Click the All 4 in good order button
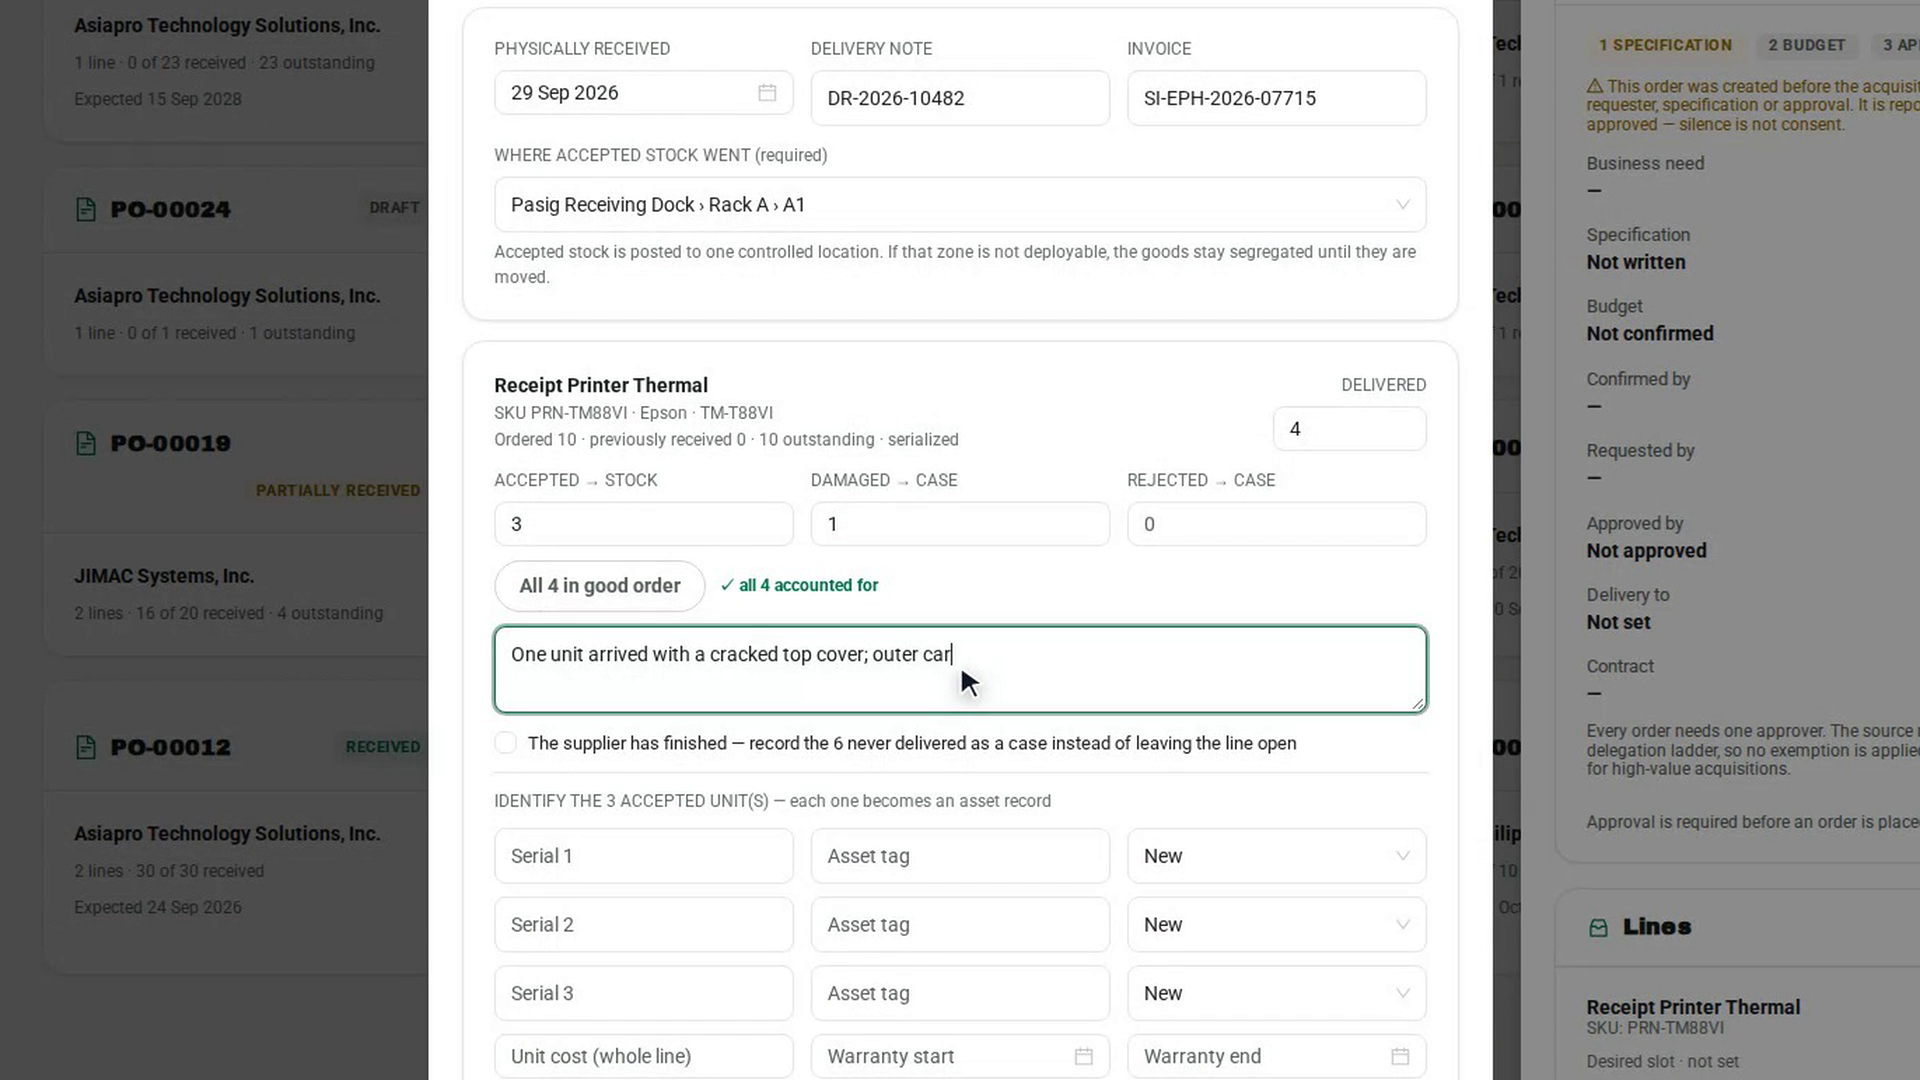 click(600, 586)
